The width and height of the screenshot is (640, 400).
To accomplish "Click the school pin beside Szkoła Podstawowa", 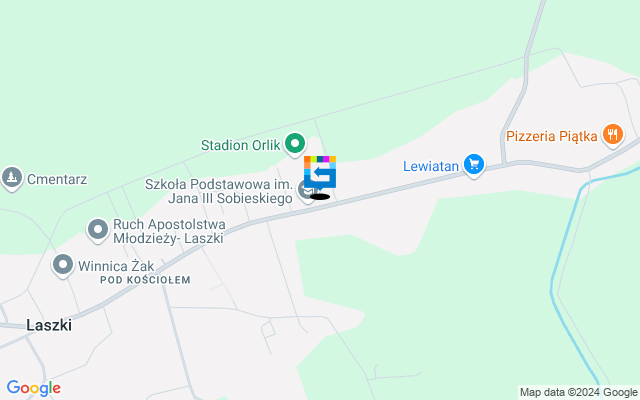I will tap(305, 191).
